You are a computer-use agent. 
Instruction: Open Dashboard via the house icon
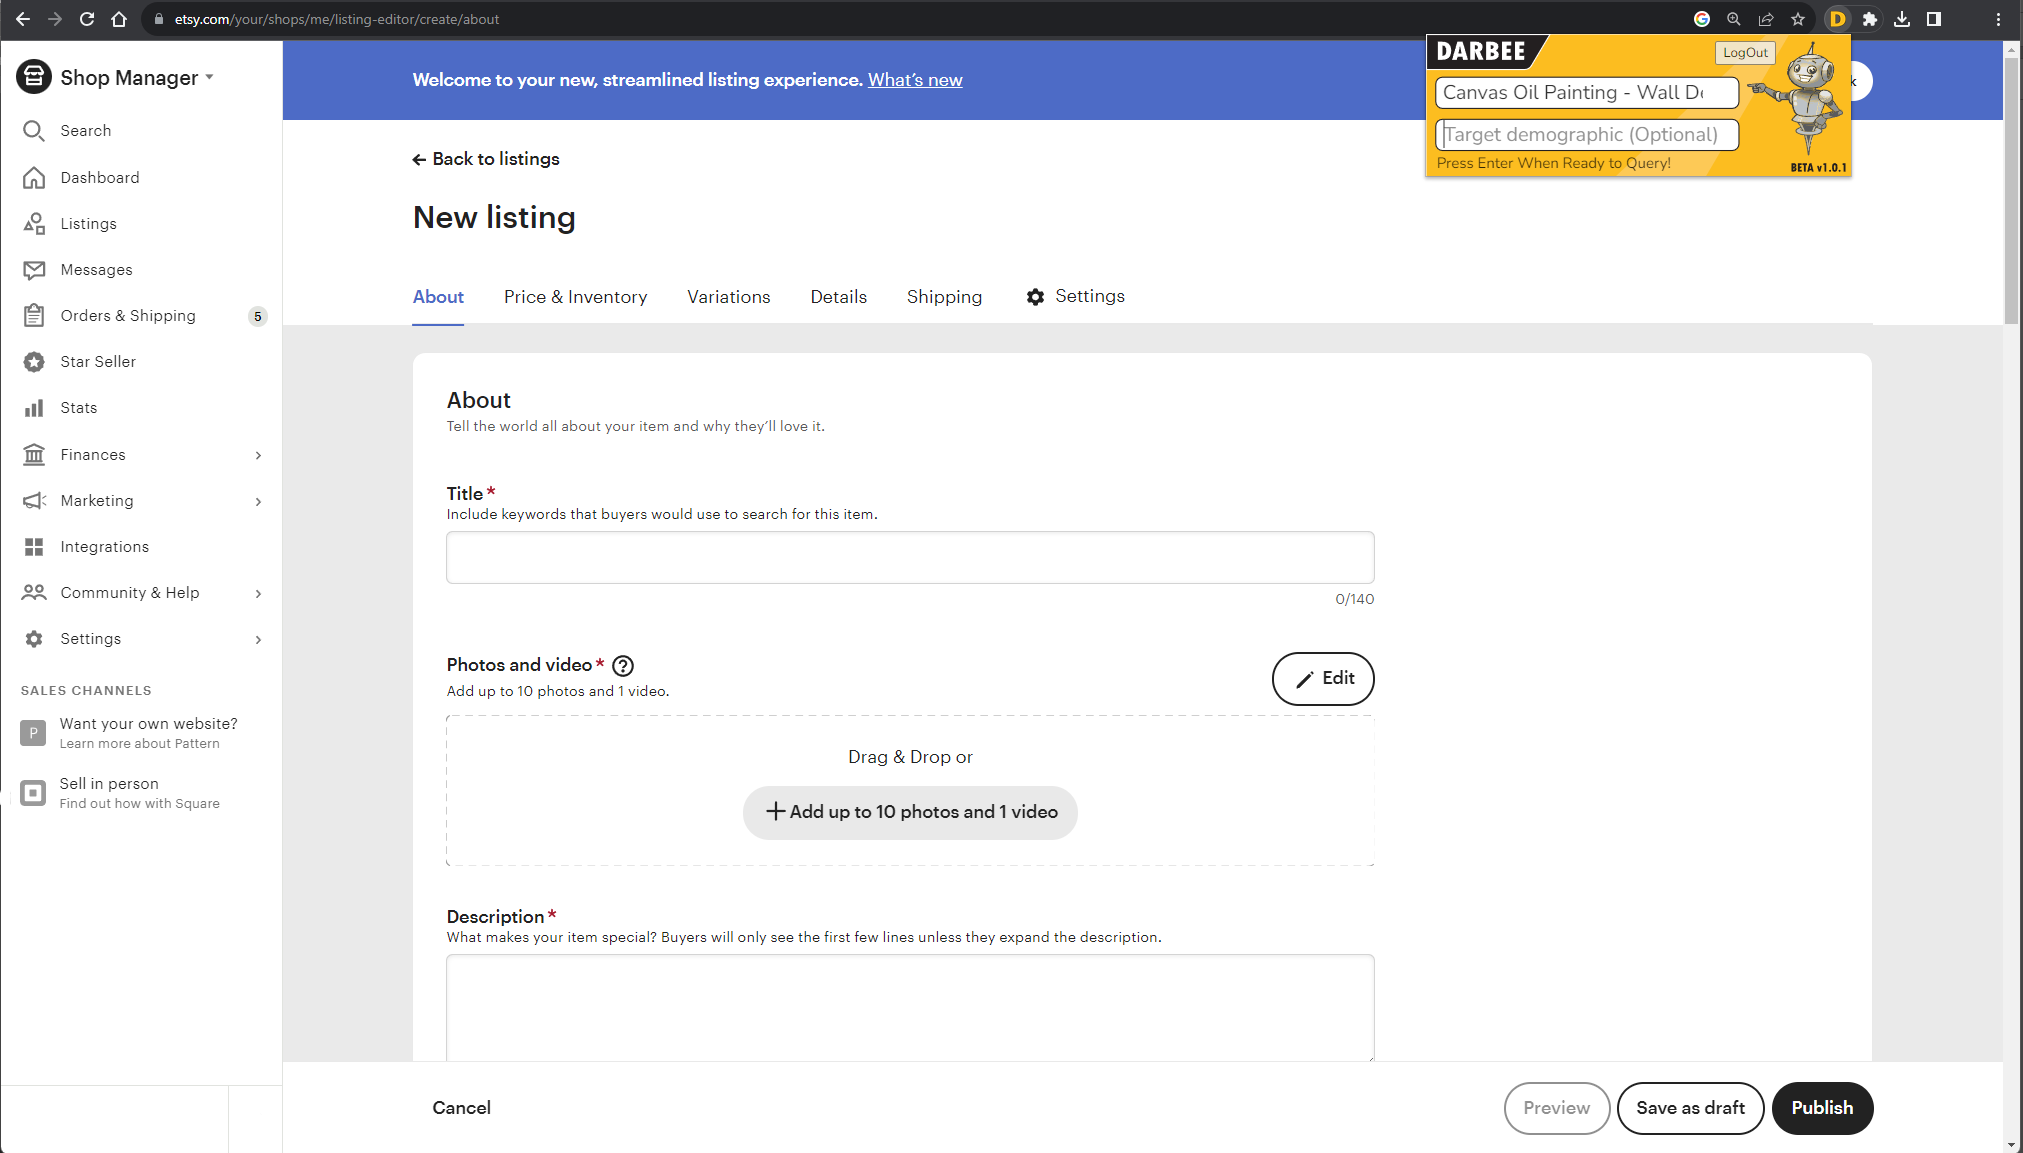pos(34,177)
